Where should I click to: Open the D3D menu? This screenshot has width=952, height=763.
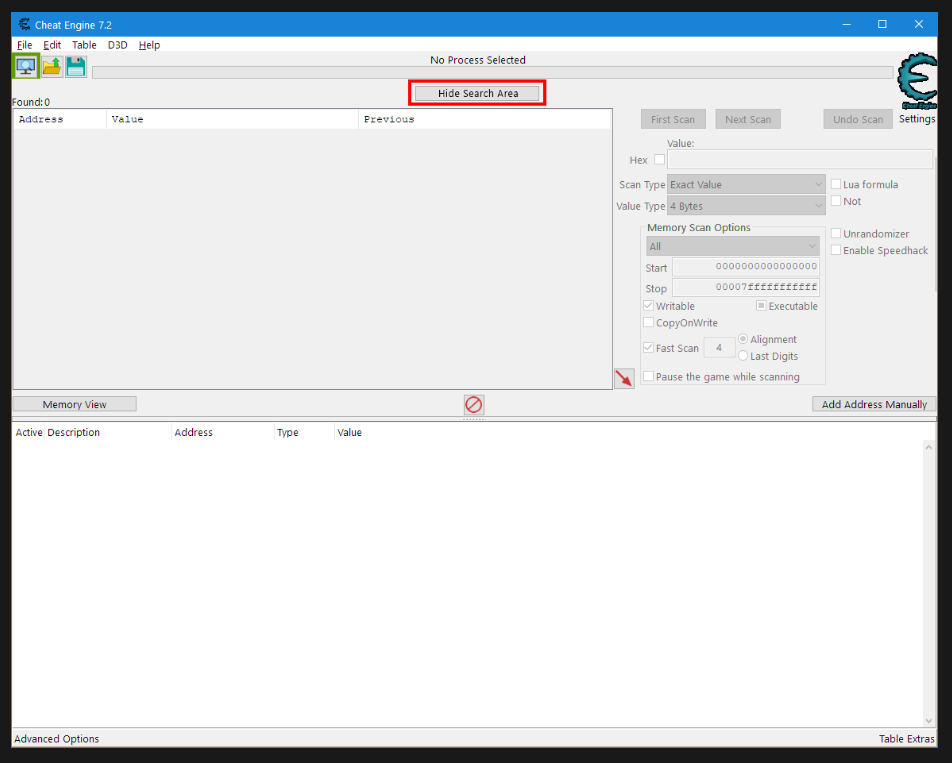point(117,45)
